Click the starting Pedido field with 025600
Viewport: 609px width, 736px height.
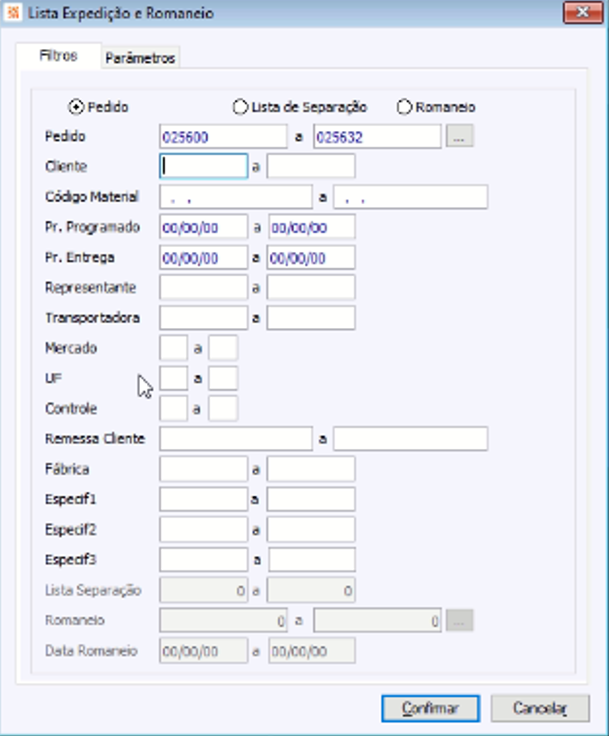[222, 137]
